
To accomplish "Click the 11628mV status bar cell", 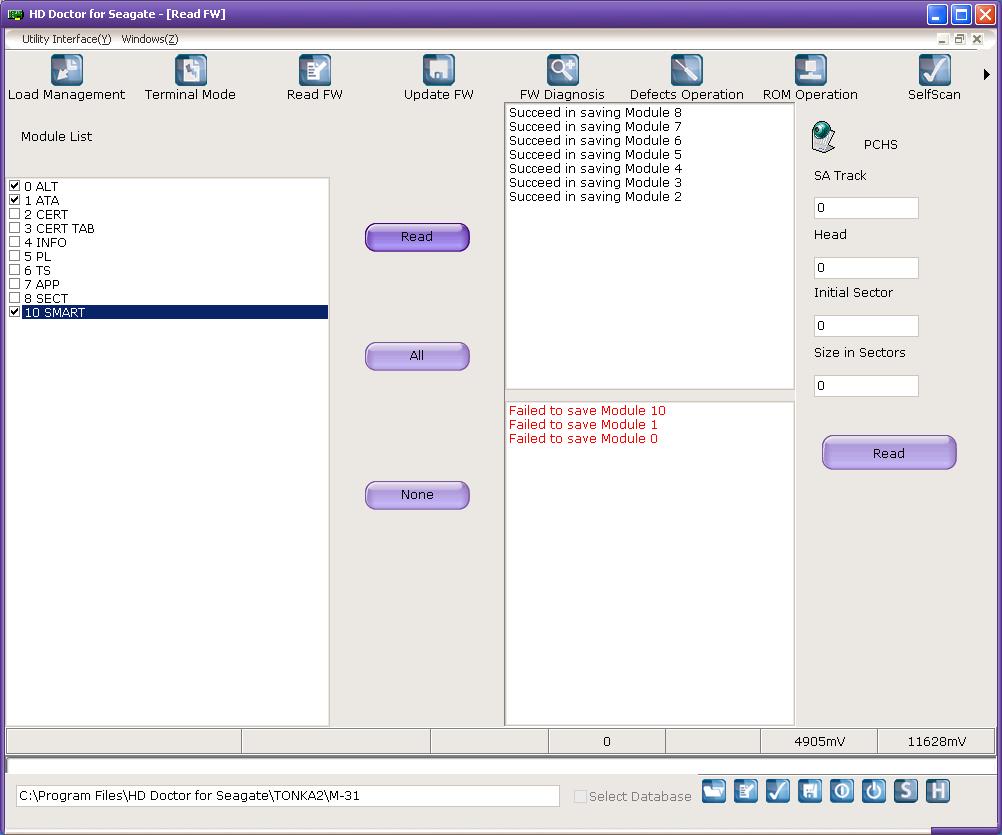I will [x=937, y=741].
